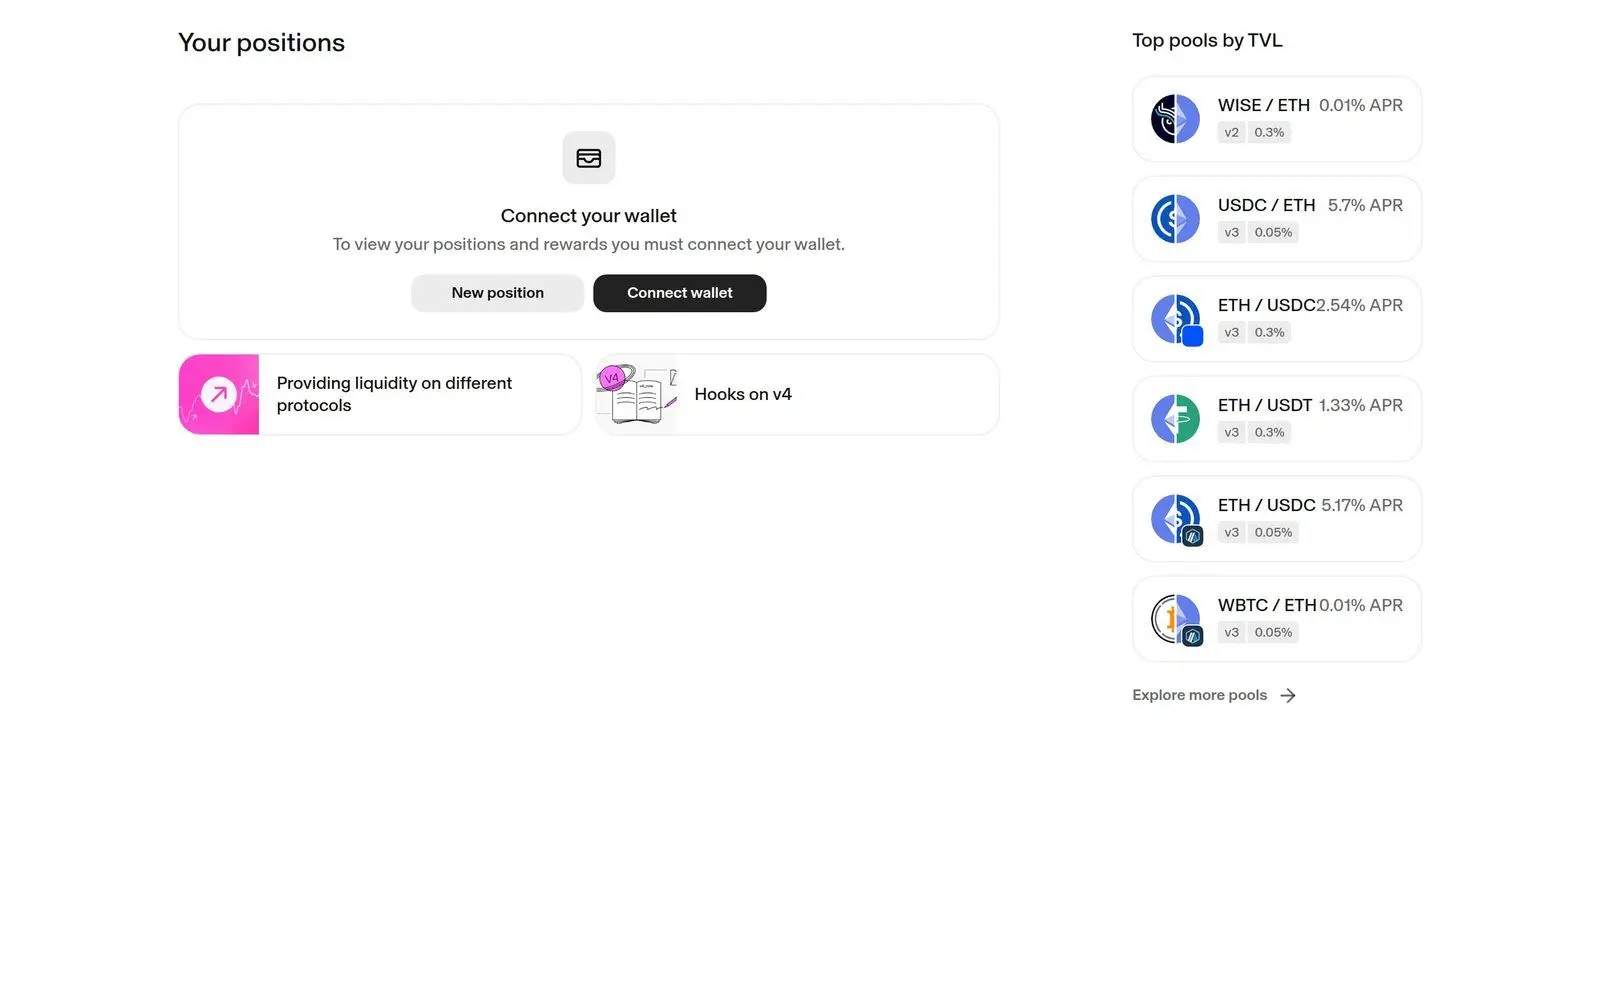
Task: Open ETH / USDC 2.54% APR pool
Action: [1276, 319]
